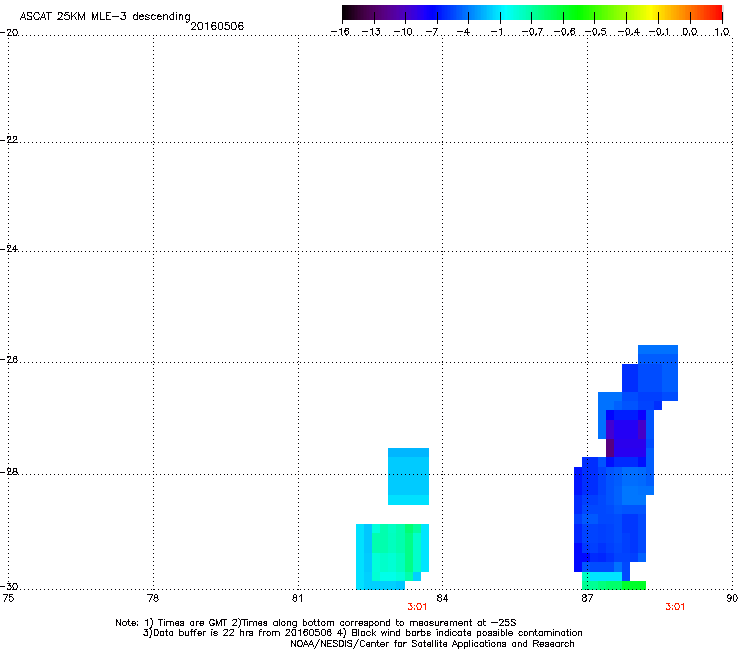Click the '-4' color scale label

(463, 32)
